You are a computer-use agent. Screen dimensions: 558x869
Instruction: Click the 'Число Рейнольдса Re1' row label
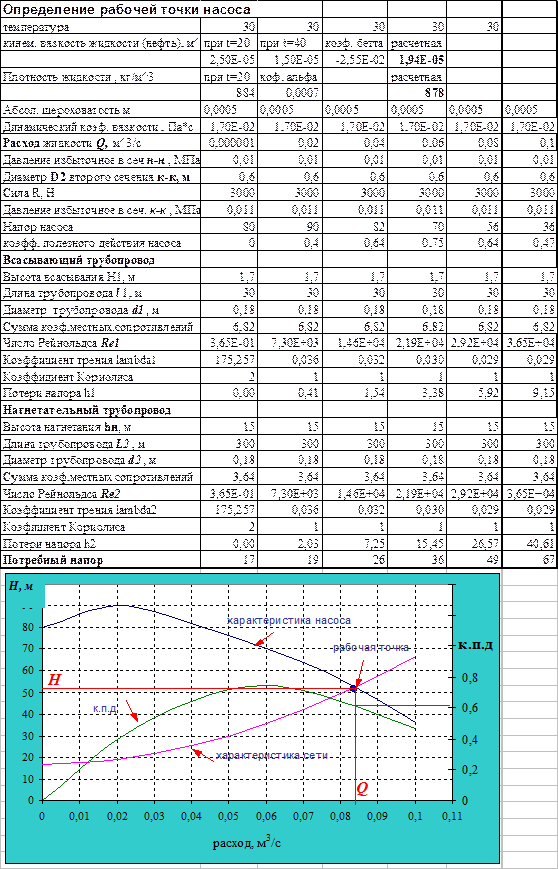click(x=63, y=342)
